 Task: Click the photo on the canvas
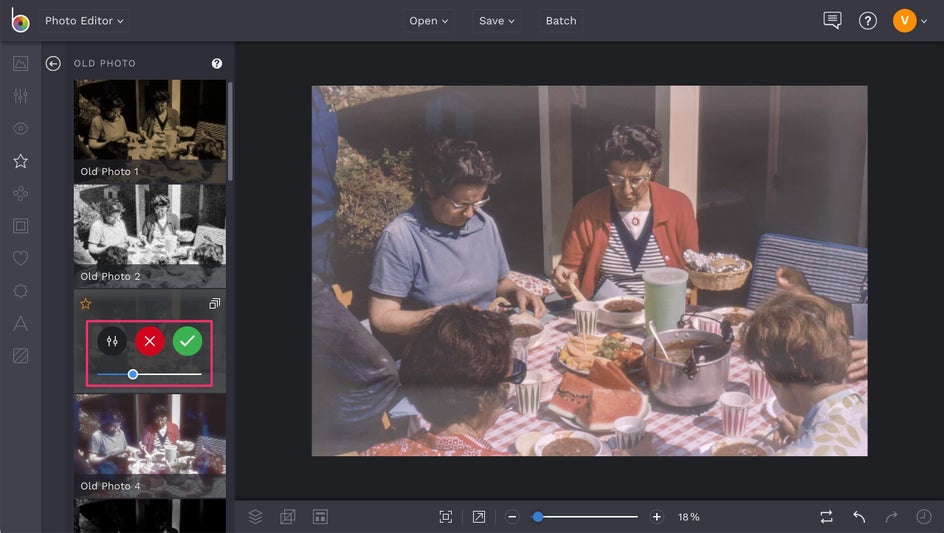pos(589,270)
